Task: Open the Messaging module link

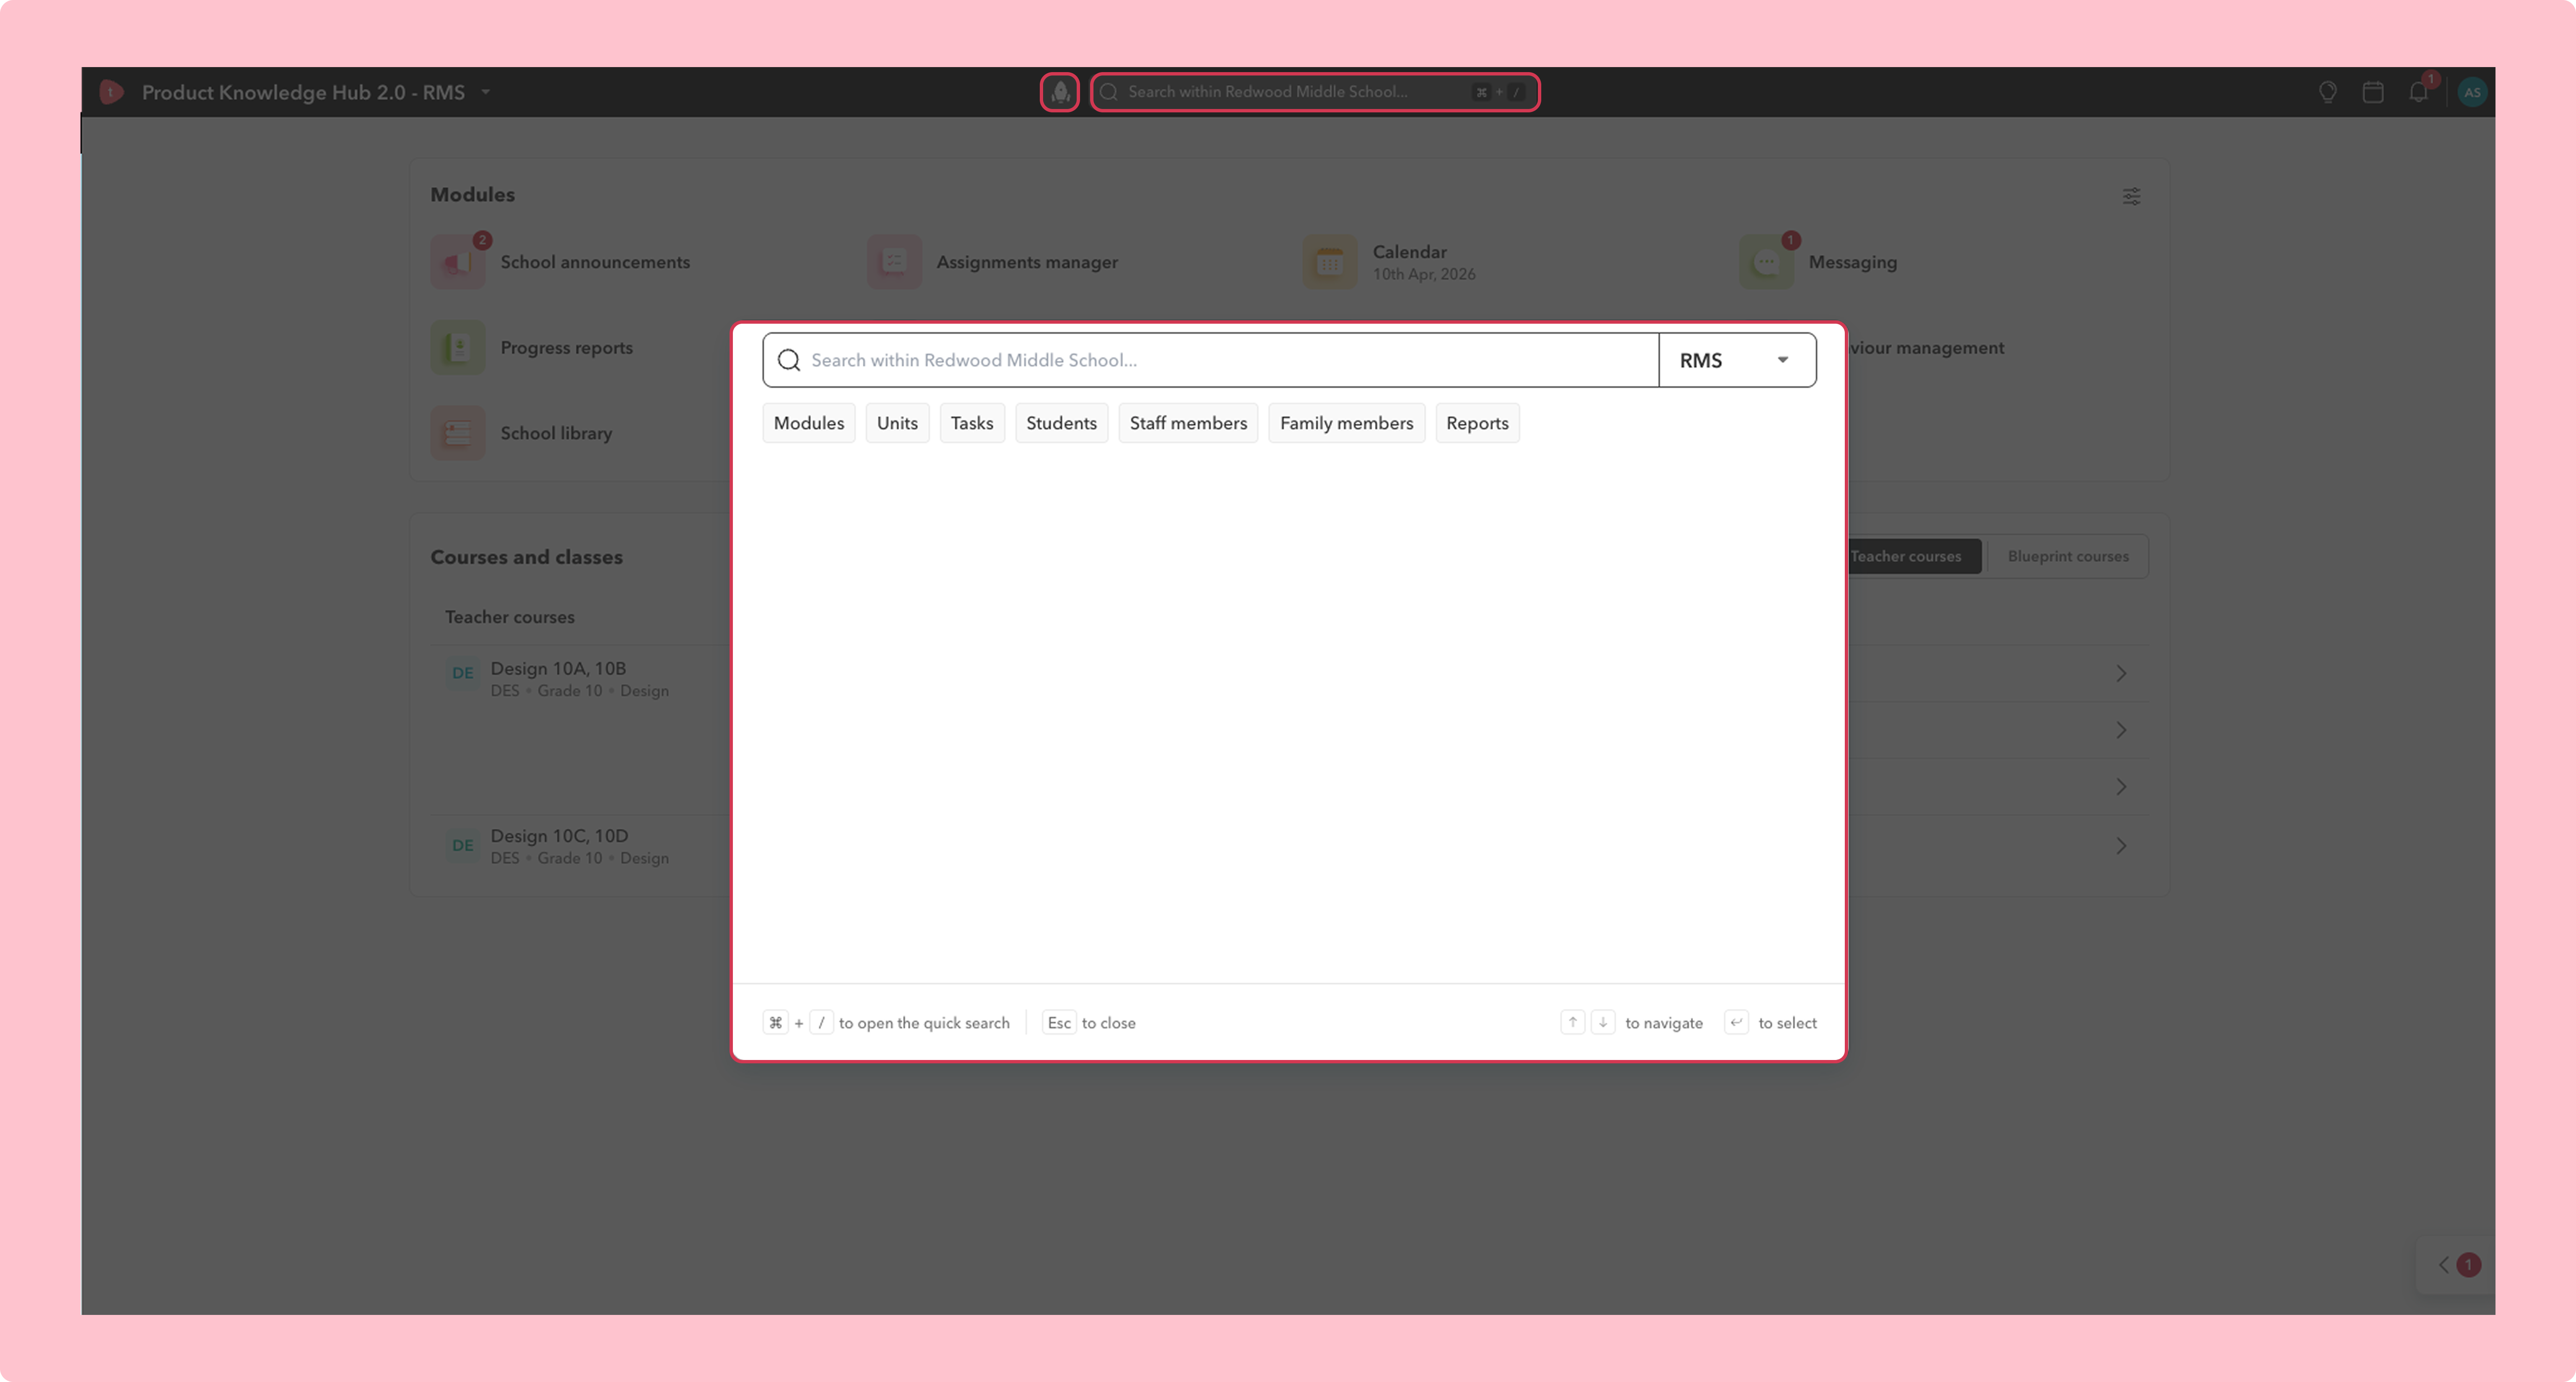Action: pos(1852,262)
